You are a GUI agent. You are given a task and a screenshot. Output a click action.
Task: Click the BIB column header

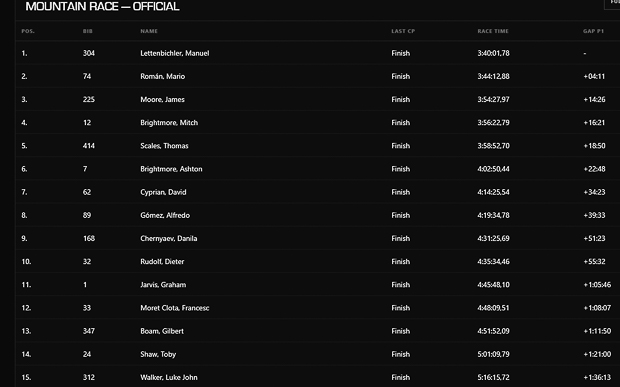[87, 31]
